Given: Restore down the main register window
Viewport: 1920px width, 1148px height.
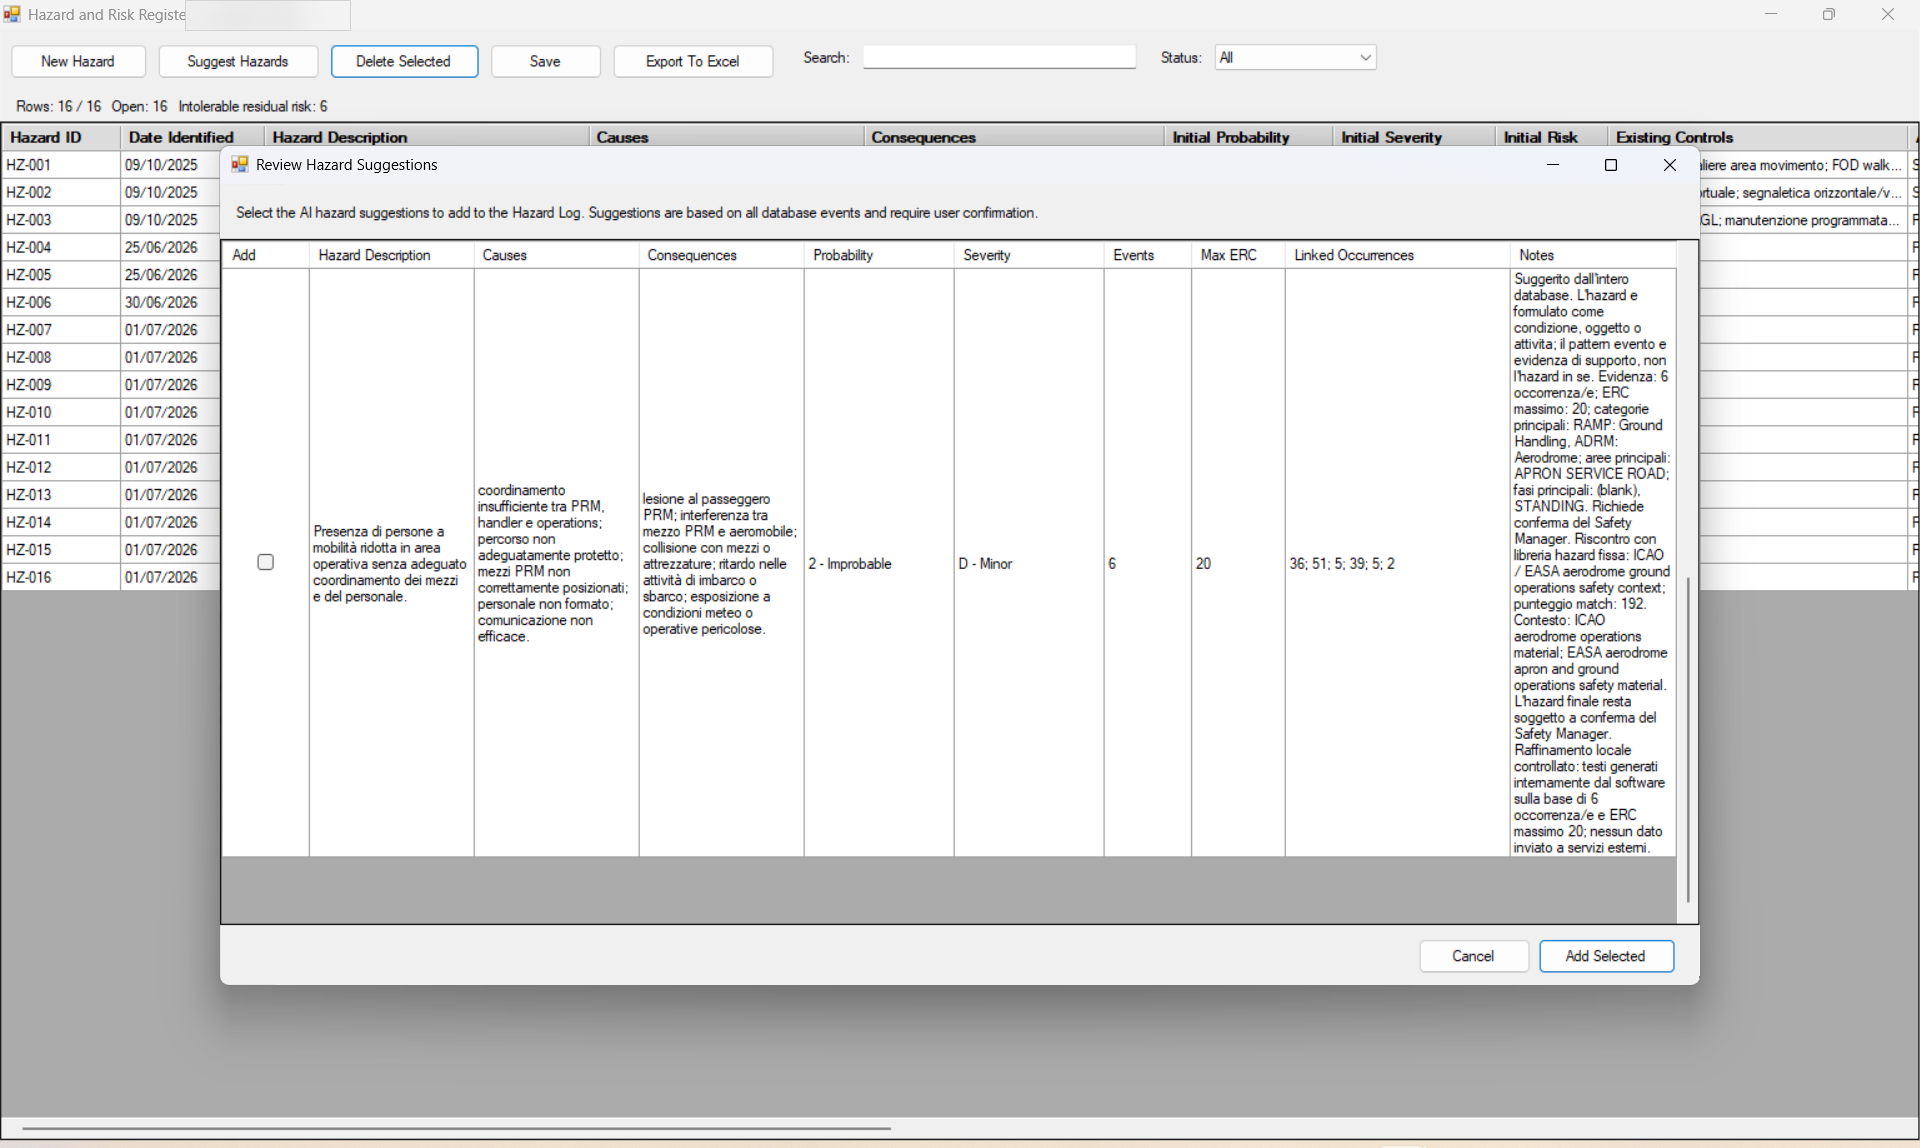Looking at the screenshot, I should (1829, 14).
